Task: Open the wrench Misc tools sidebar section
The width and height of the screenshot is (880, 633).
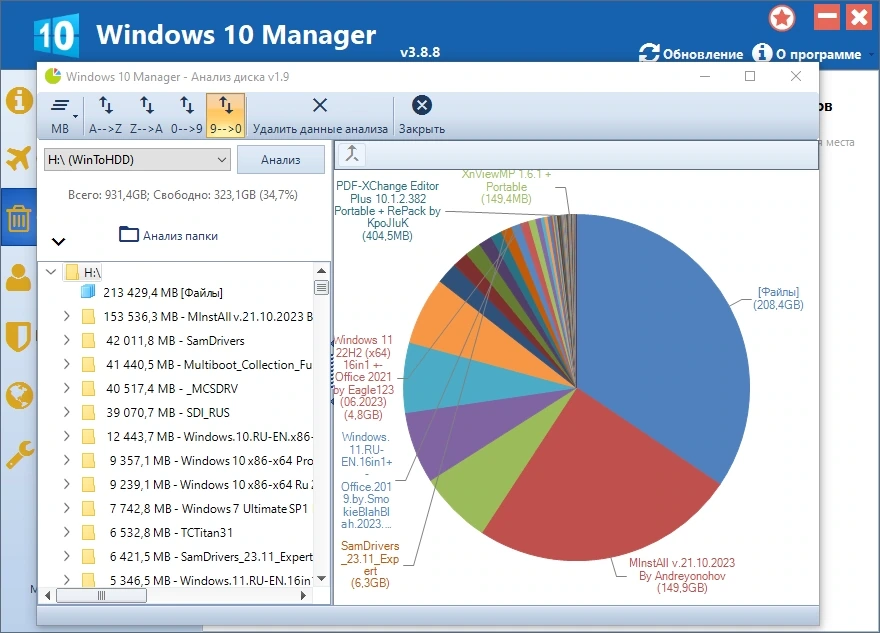Action: 20,455
